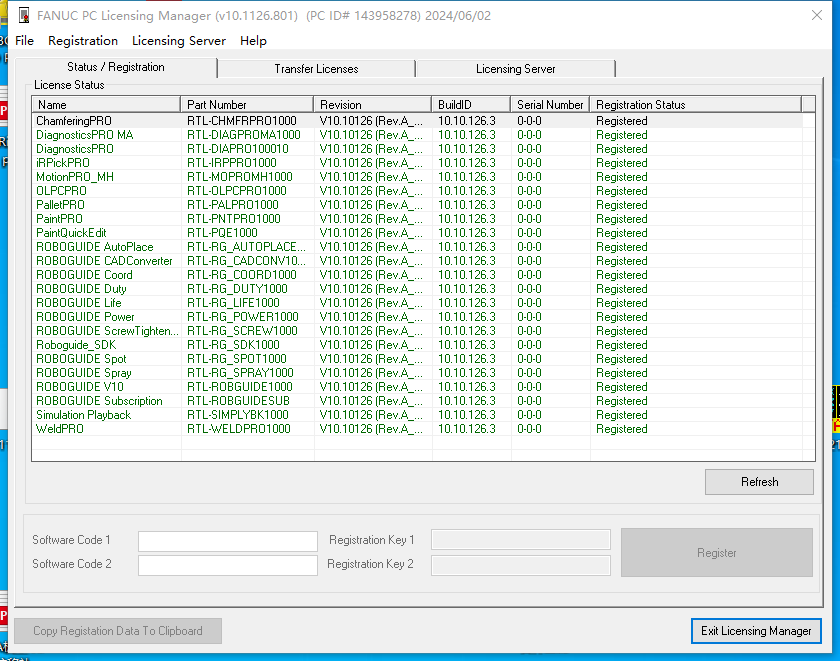Viewport: 840px width, 661px height.
Task: Open the File menu
Action: [x=25, y=41]
